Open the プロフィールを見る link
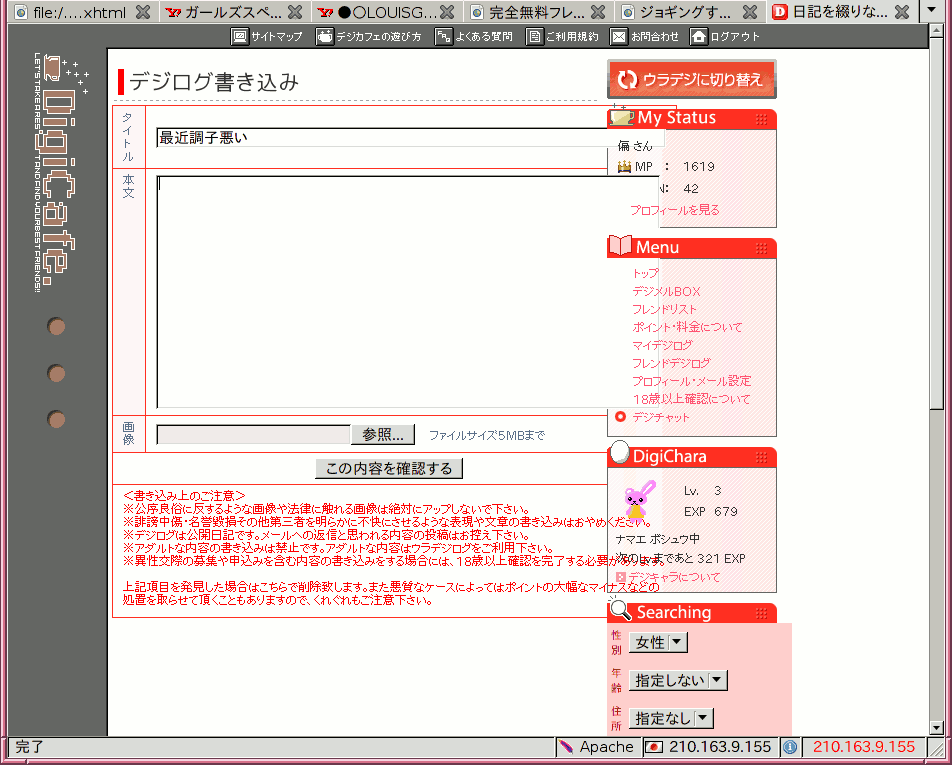Image resolution: width=952 pixels, height=765 pixels. (x=674, y=210)
